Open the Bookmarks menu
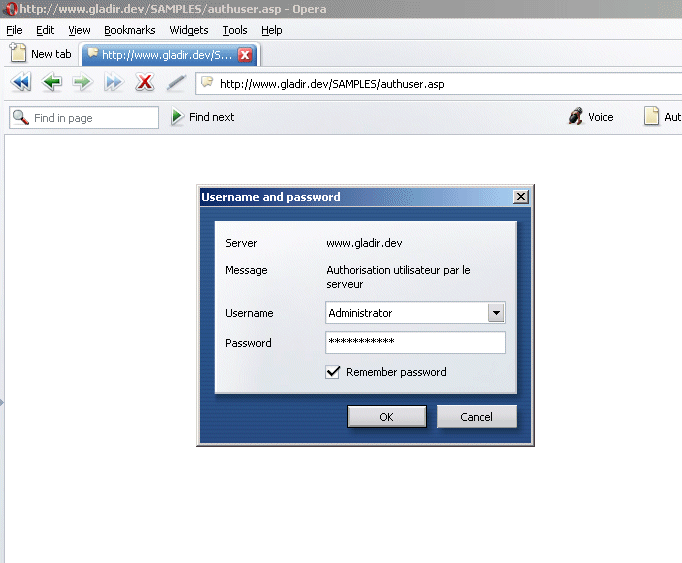Viewport: 682px width, 563px height. 130,30
